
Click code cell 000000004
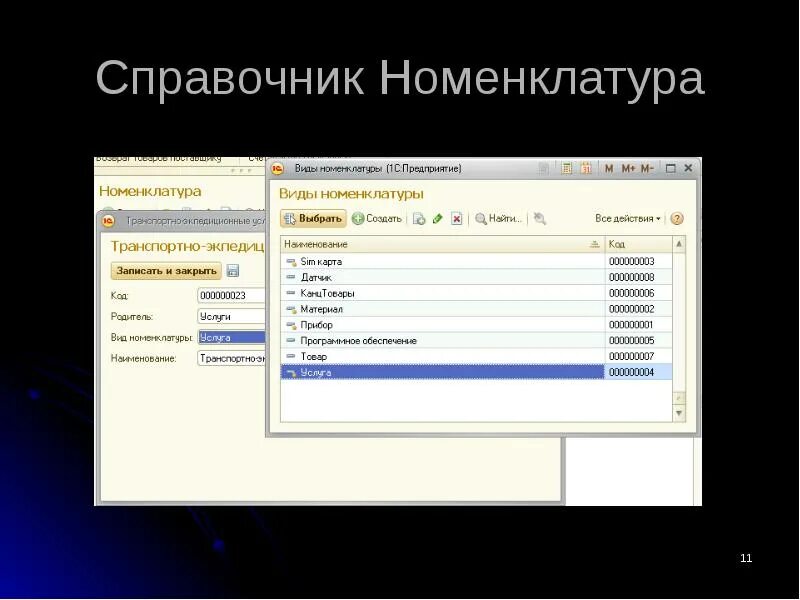point(638,372)
